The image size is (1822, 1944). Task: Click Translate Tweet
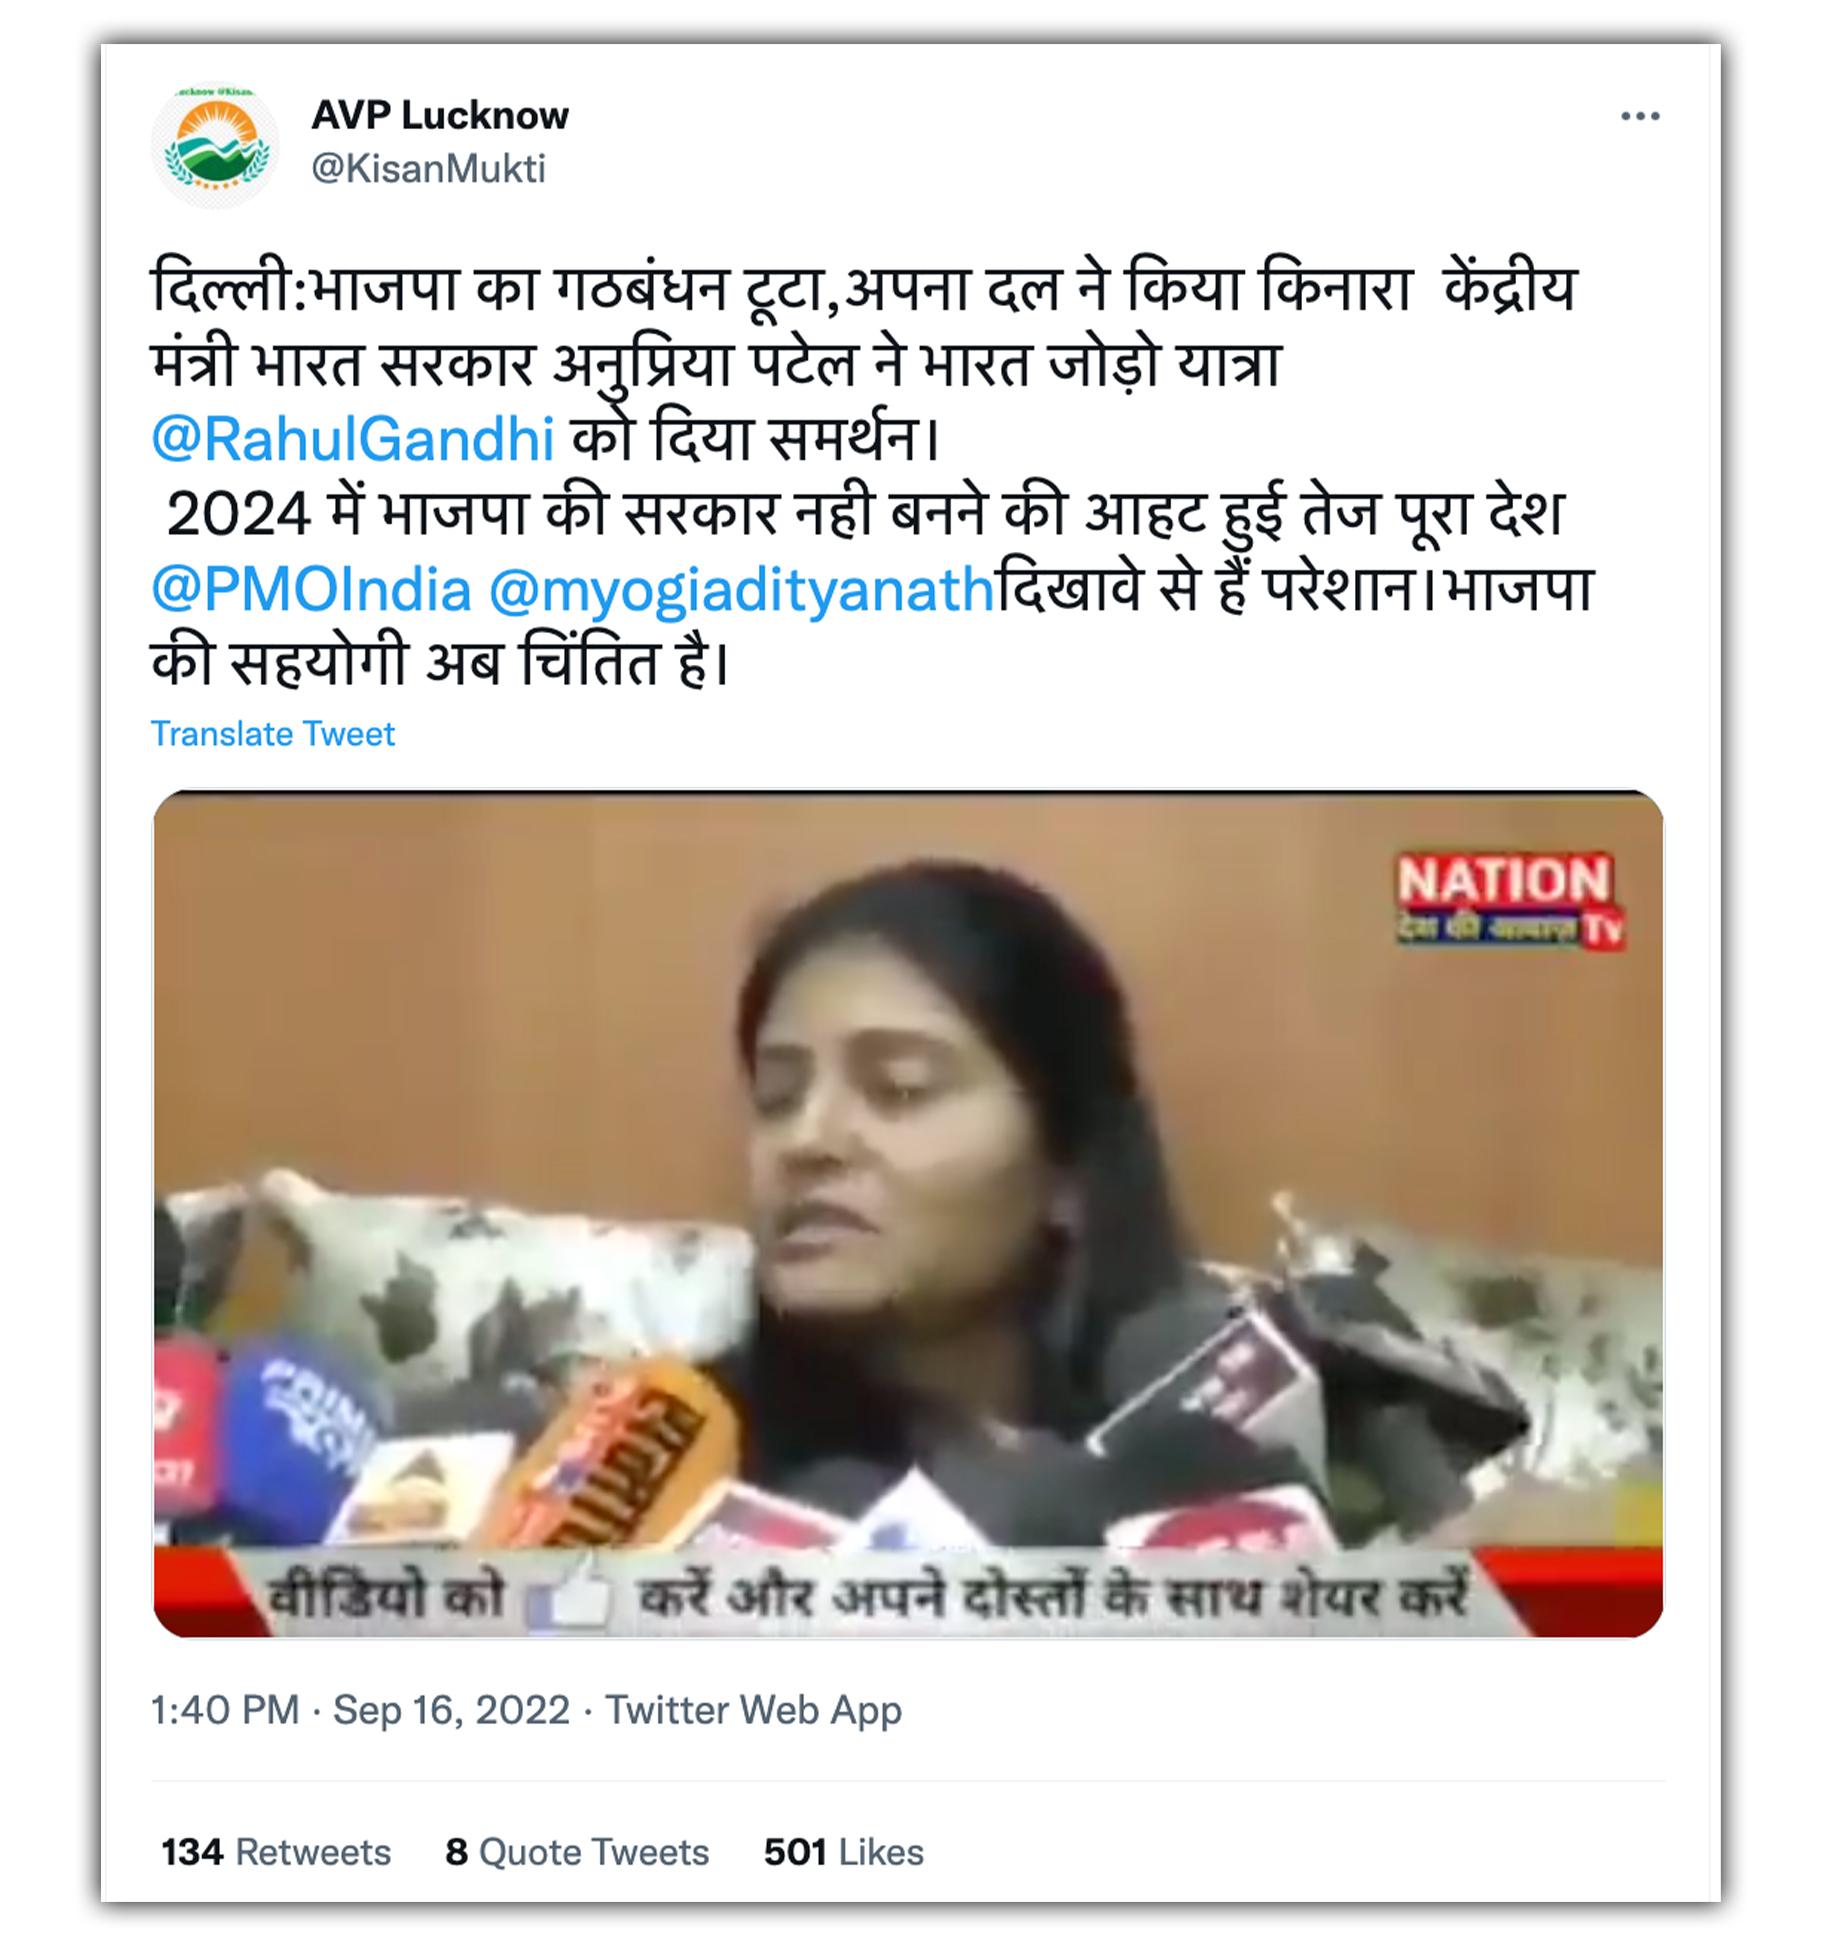pyautogui.click(x=273, y=734)
